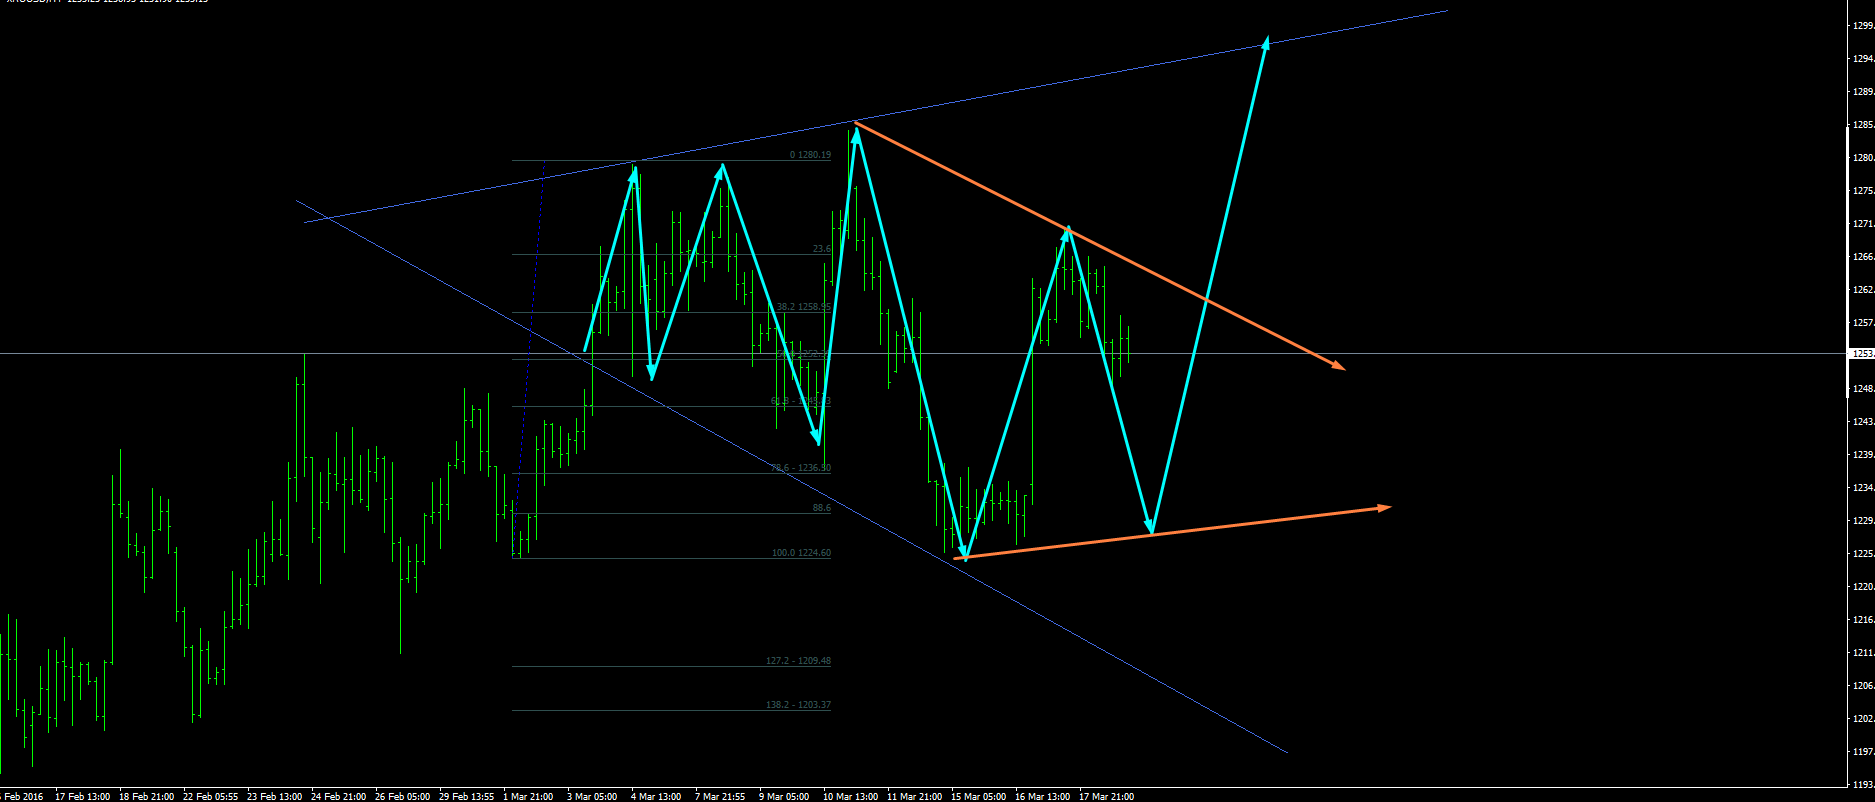Select the 78.6 - 1236.30 Fibonacci label
1875x802 pixels.
point(801,468)
